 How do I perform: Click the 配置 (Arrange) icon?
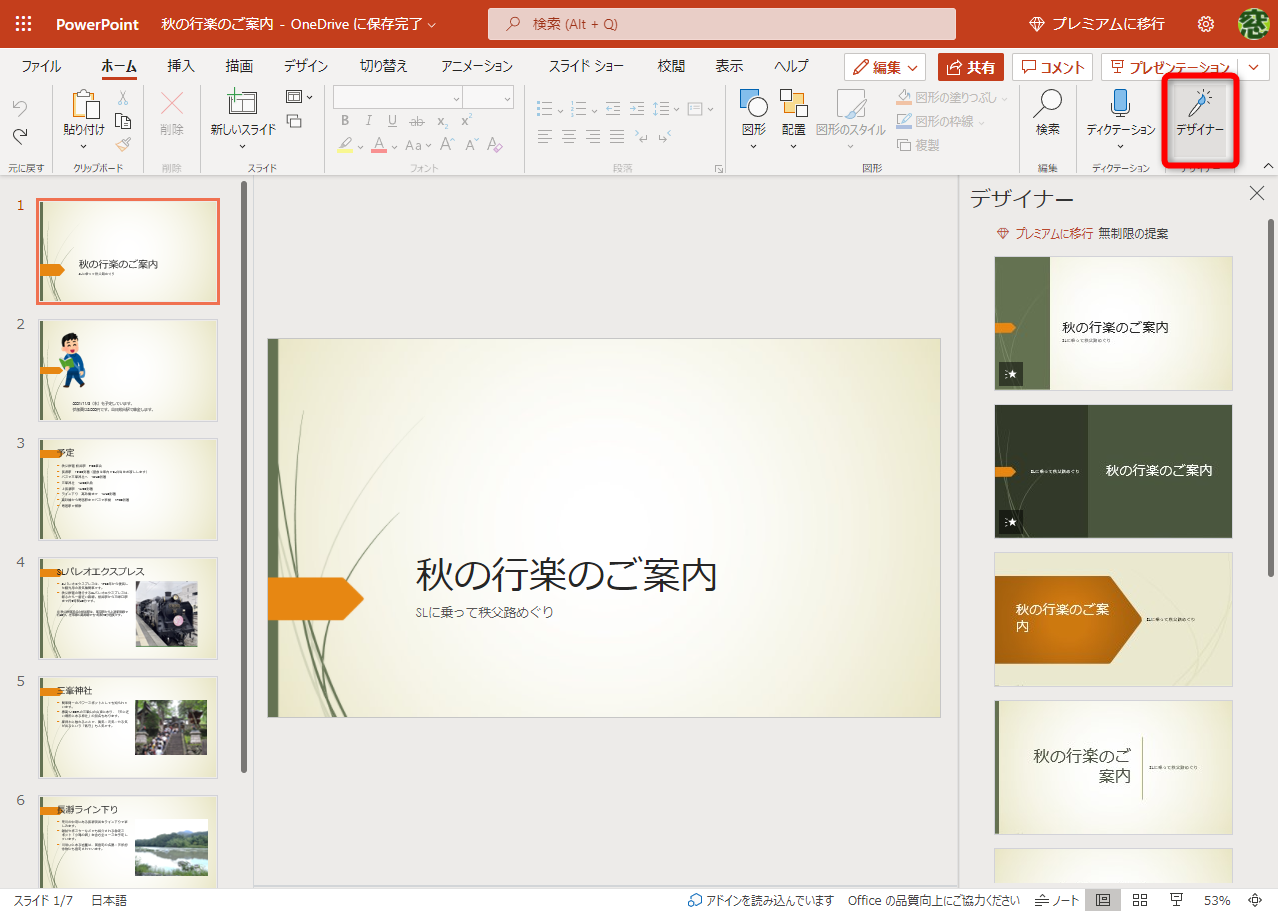(793, 113)
